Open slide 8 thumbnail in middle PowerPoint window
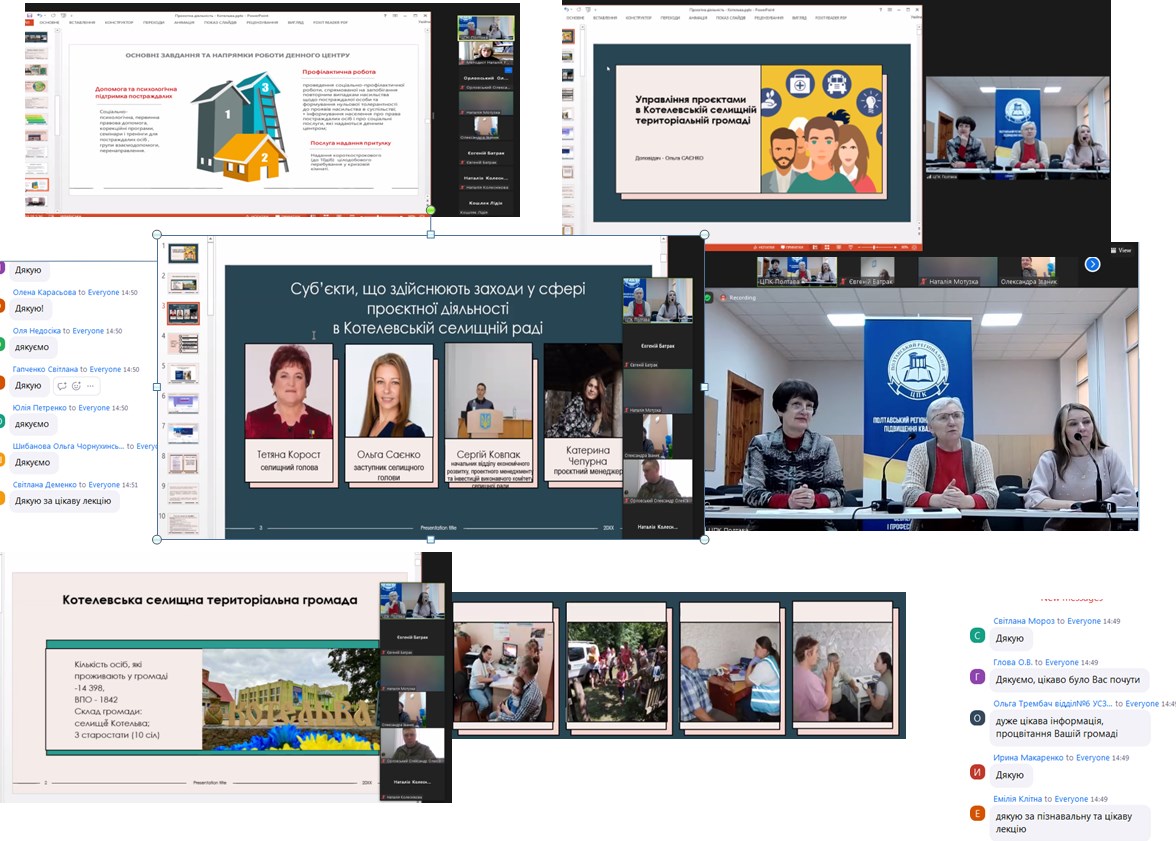This screenshot has height=841, width=1176. pyautogui.click(x=183, y=464)
